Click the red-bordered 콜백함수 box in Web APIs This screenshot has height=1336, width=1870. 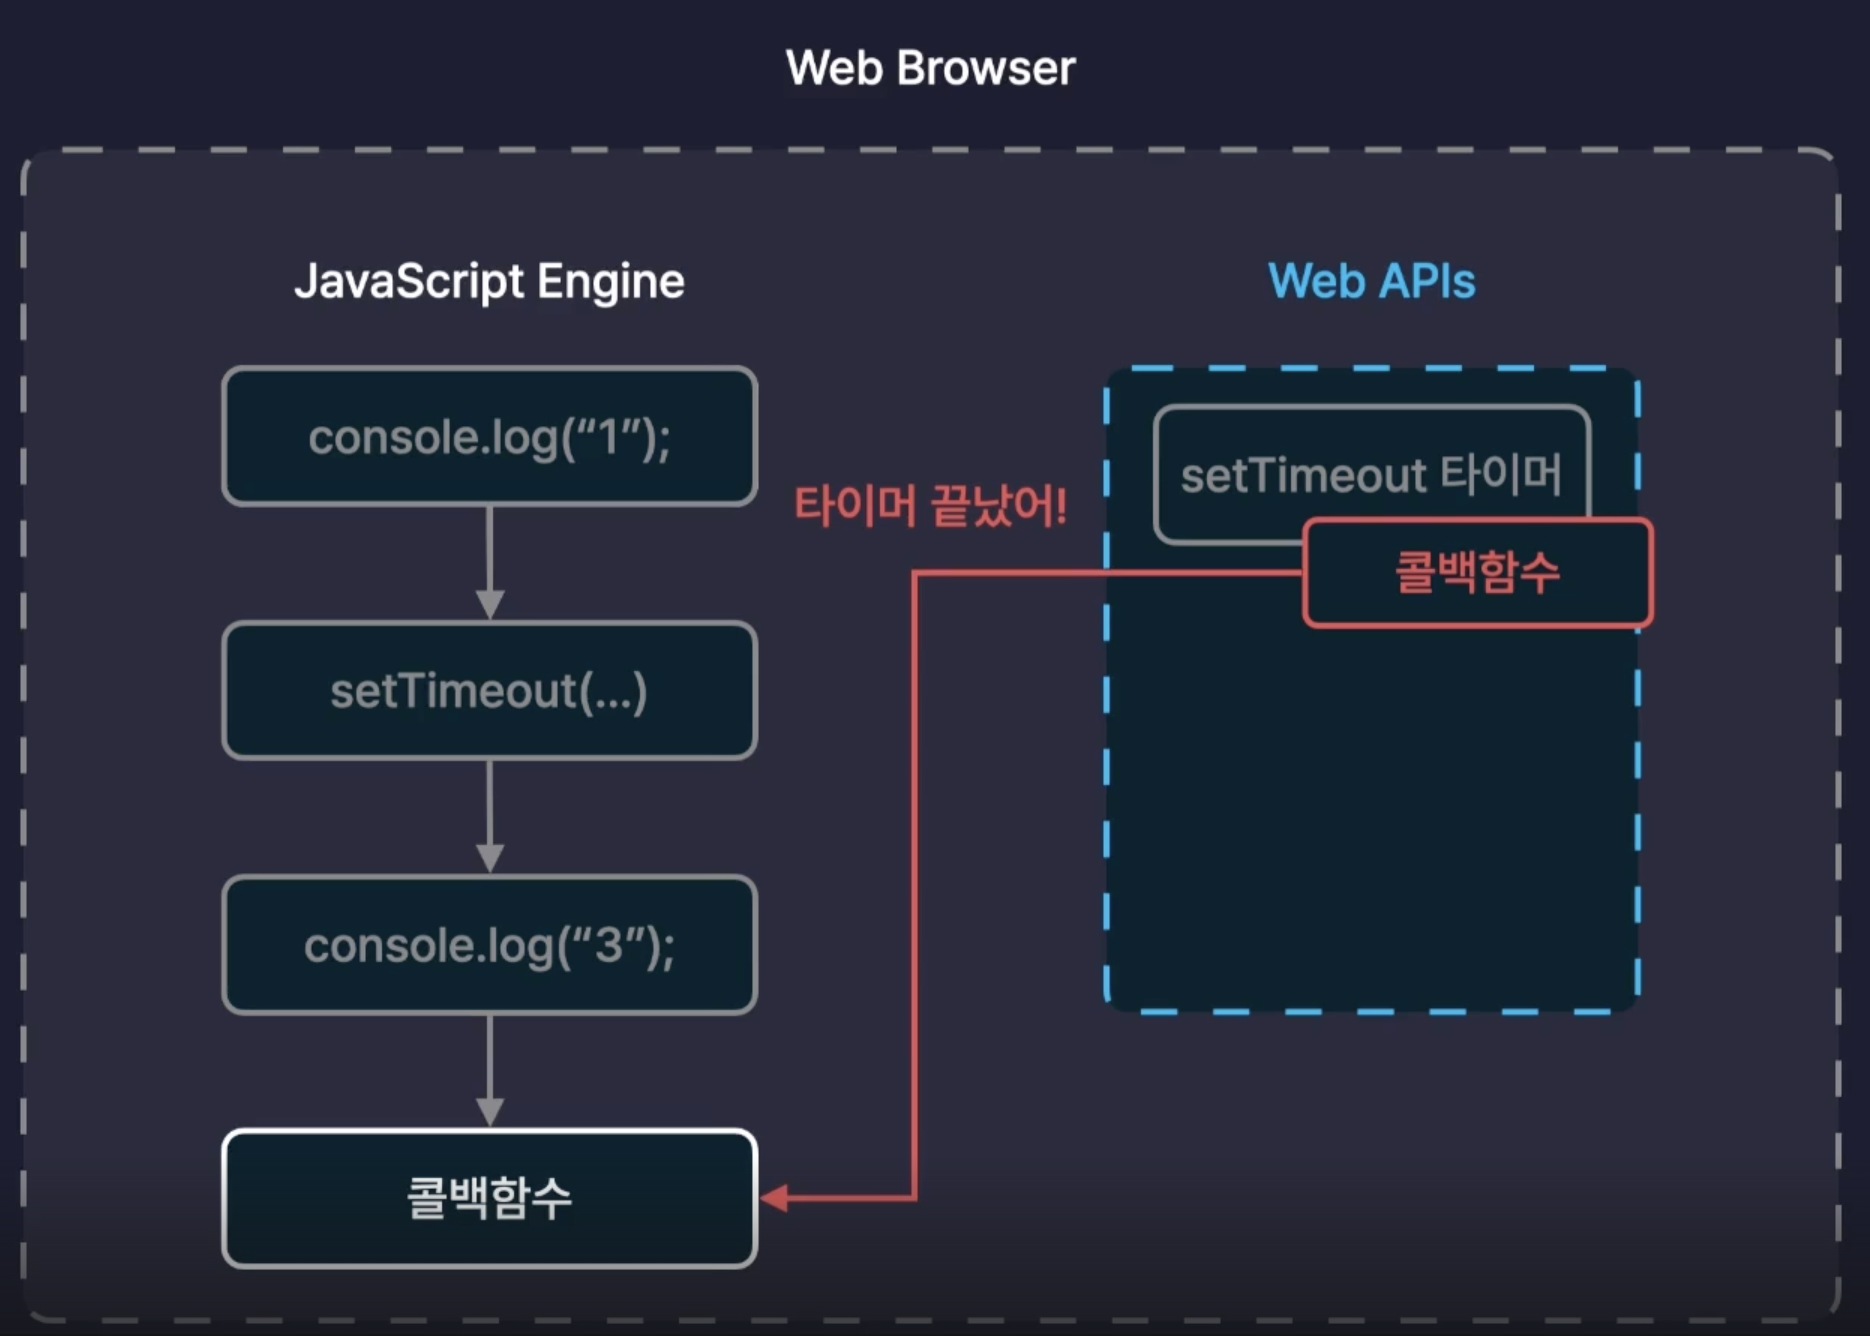coord(1478,573)
